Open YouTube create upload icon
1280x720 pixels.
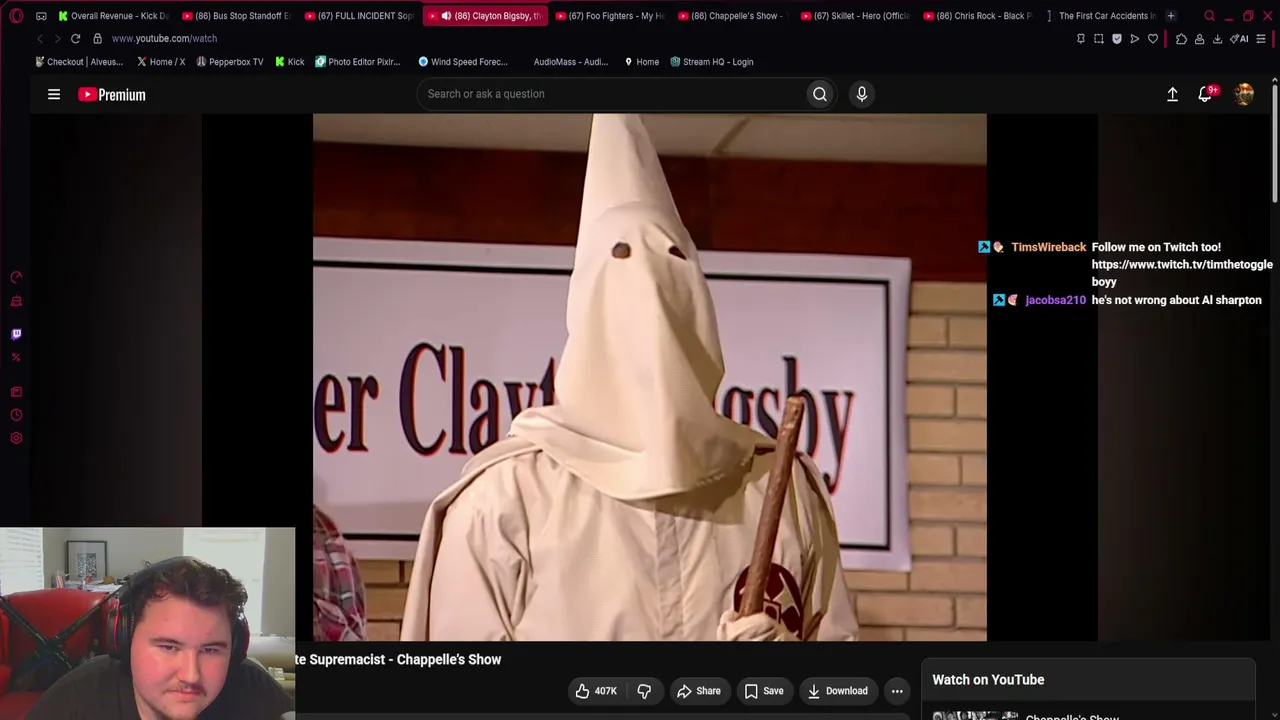(1172, 94)
